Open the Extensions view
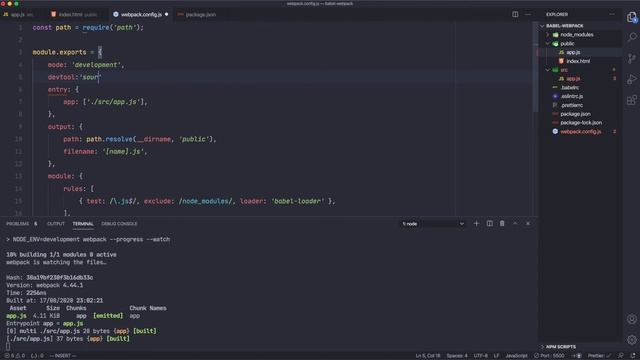The image size is (640, 360). click(632, 100)
